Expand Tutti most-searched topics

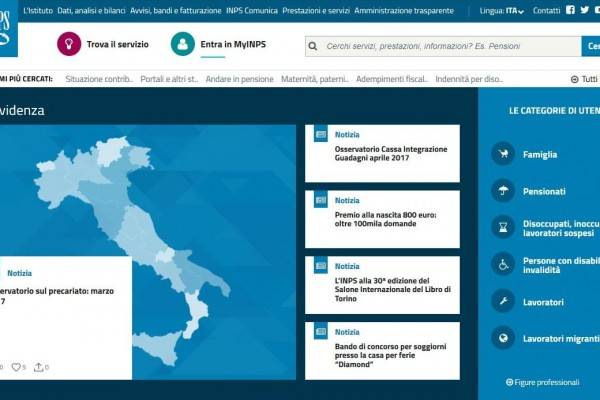pos(584,79)
